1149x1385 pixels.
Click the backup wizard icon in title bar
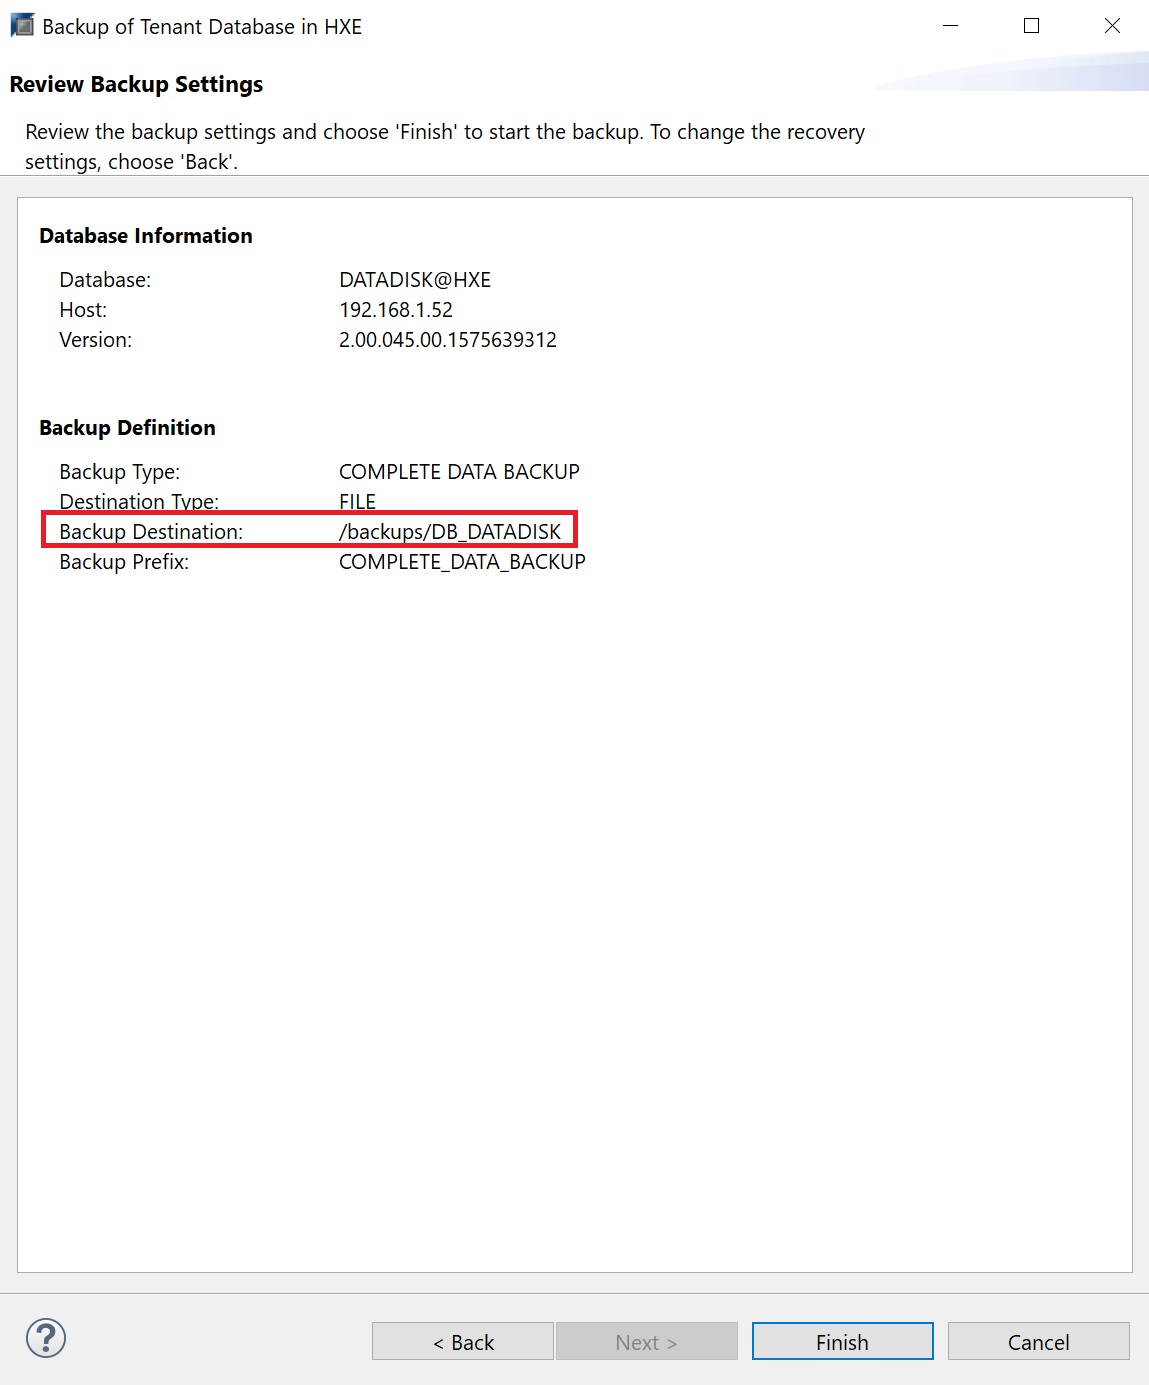22,26
